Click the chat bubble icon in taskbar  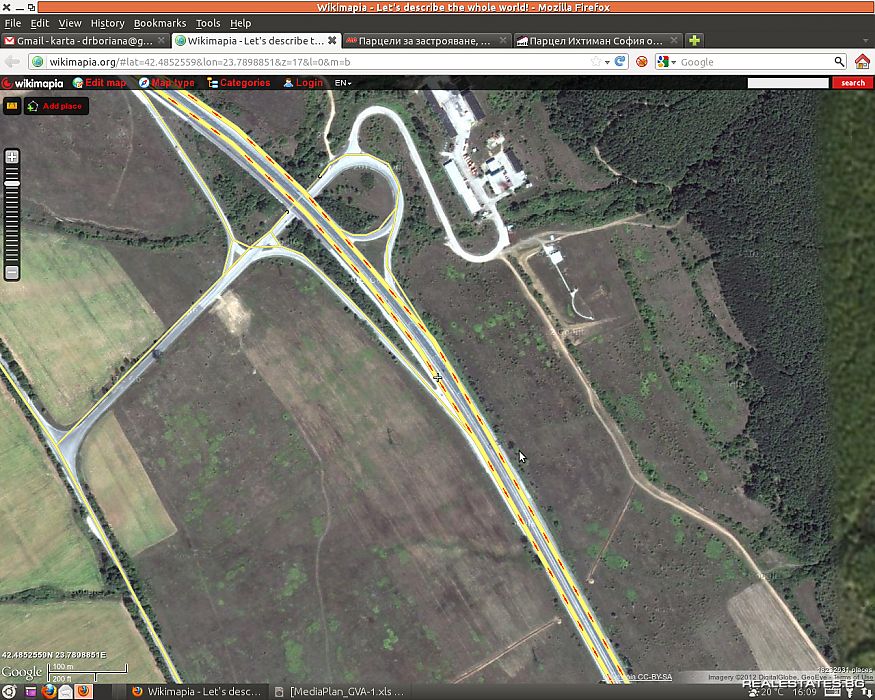65,692
